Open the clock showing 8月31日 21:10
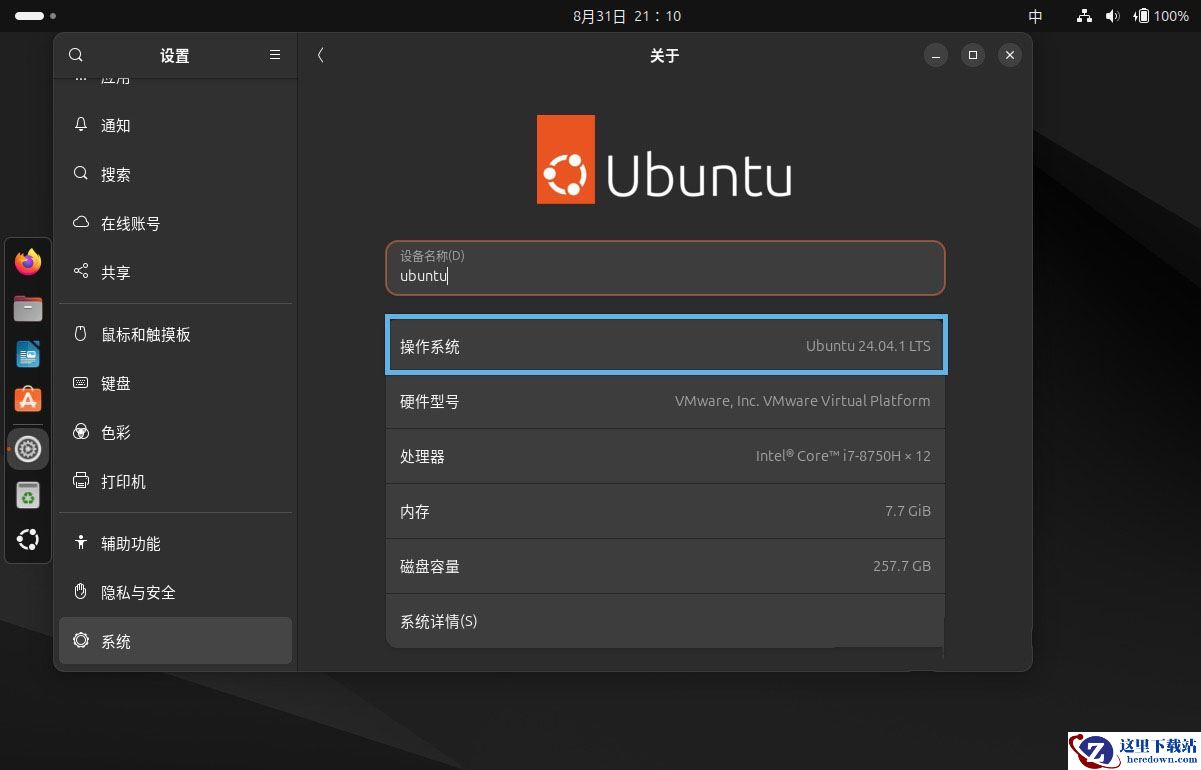This screenshot has width=1201, height=770. point(627,16)
